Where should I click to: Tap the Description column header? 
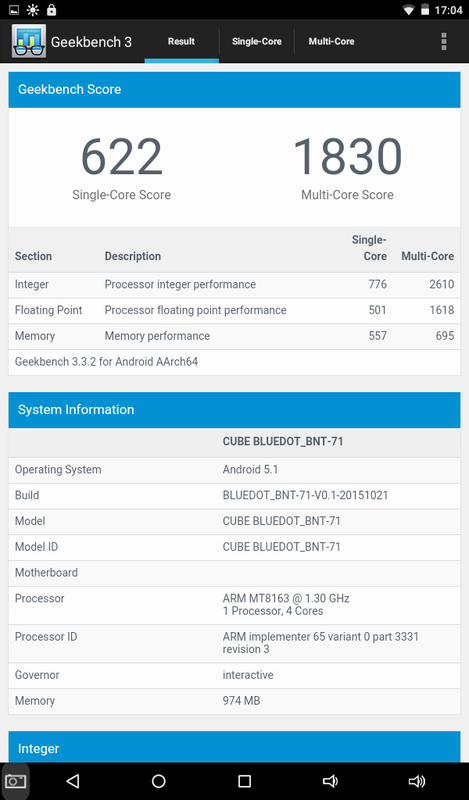coord(133,256)
